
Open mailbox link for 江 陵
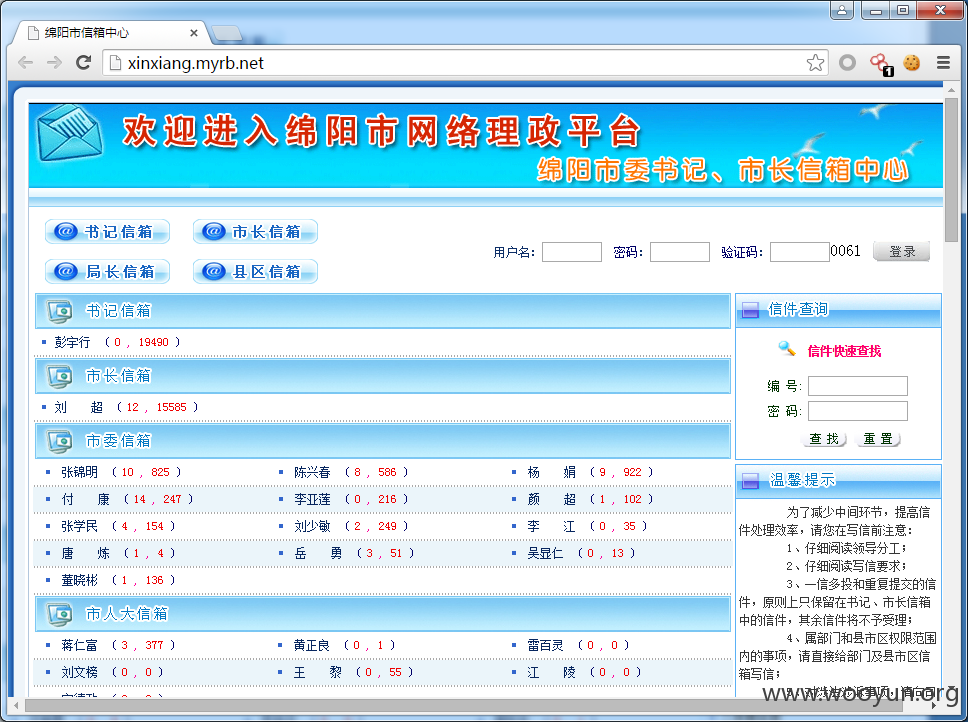(551, 673)
